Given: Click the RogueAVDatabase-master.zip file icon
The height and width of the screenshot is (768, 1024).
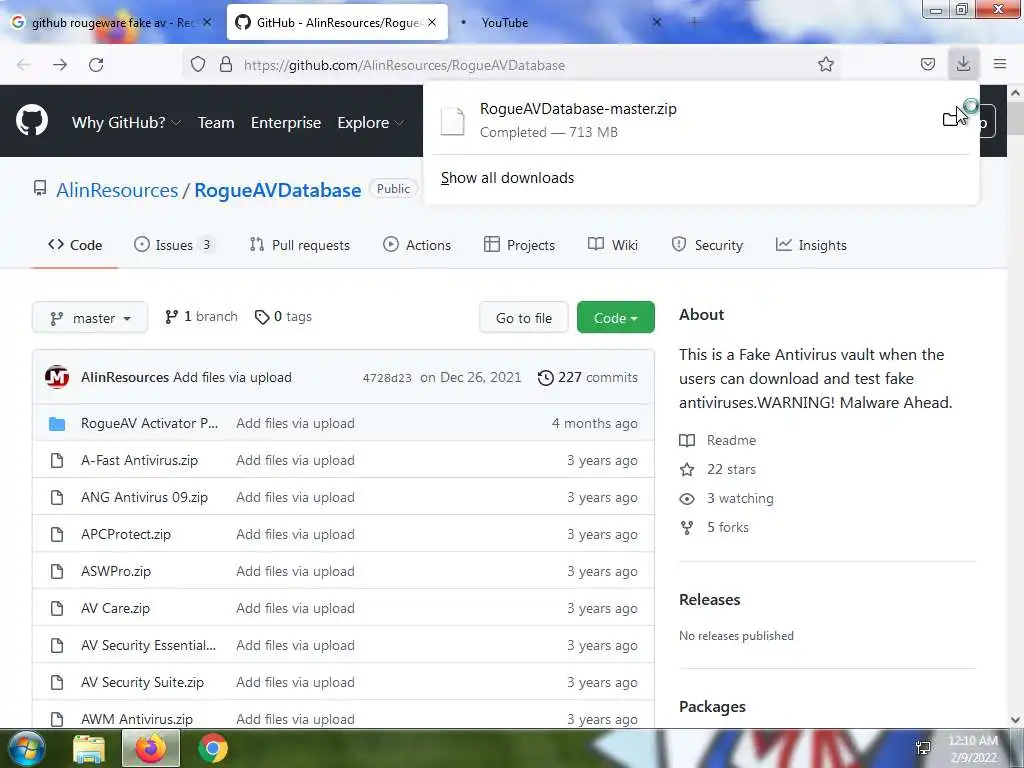Looking at the screenshot, I should [x=453, y=121].
